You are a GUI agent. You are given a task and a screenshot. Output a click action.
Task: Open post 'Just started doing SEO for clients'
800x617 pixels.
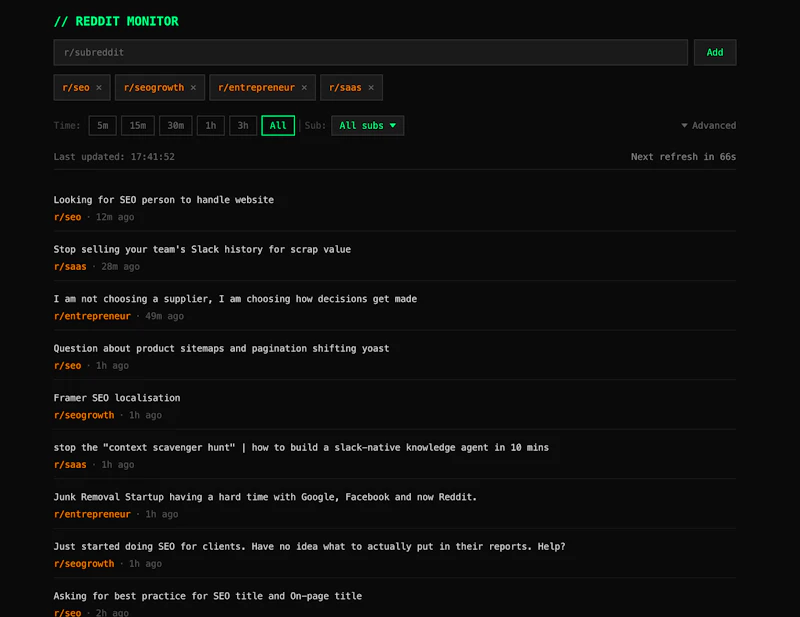pyautogui.click(x=309, y=547)
